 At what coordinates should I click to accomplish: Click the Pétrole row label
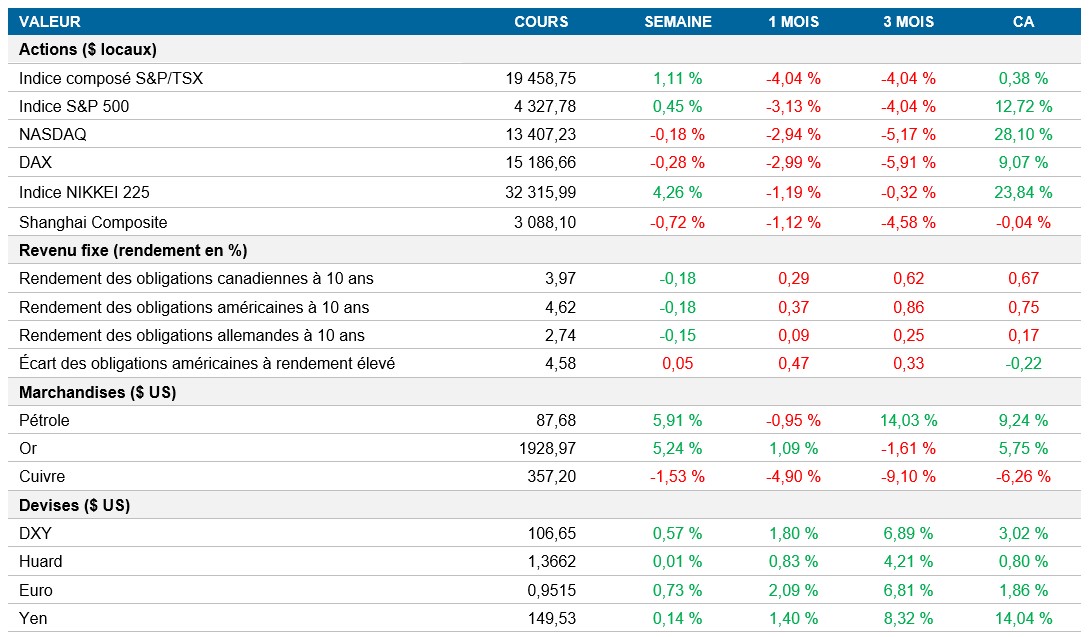tap(45, 420)
